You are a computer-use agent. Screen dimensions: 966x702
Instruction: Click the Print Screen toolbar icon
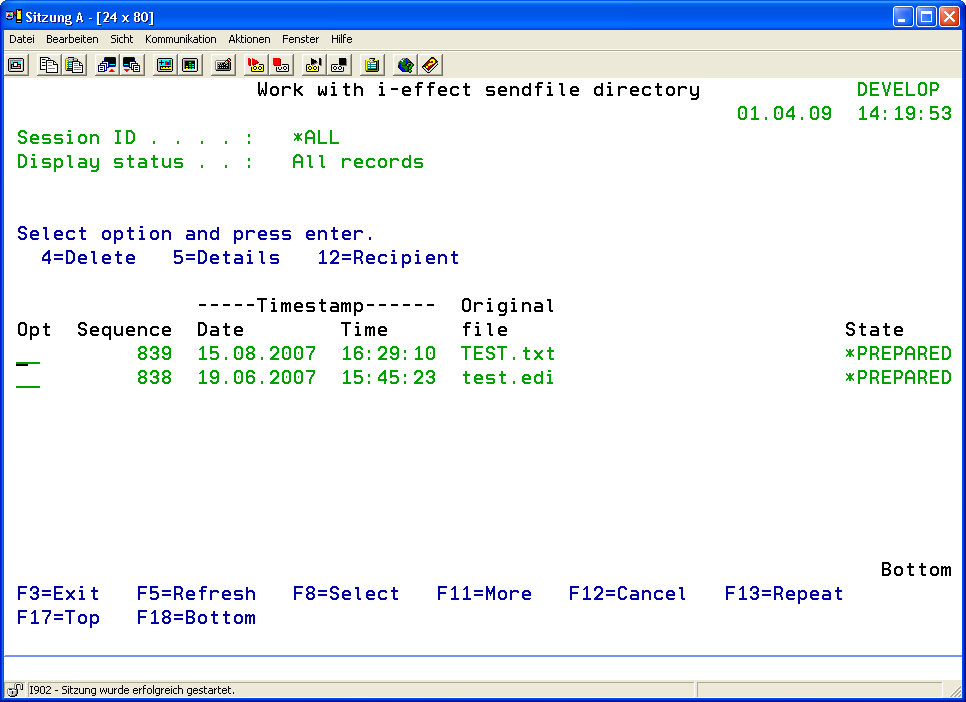click(x=17, y=65)
